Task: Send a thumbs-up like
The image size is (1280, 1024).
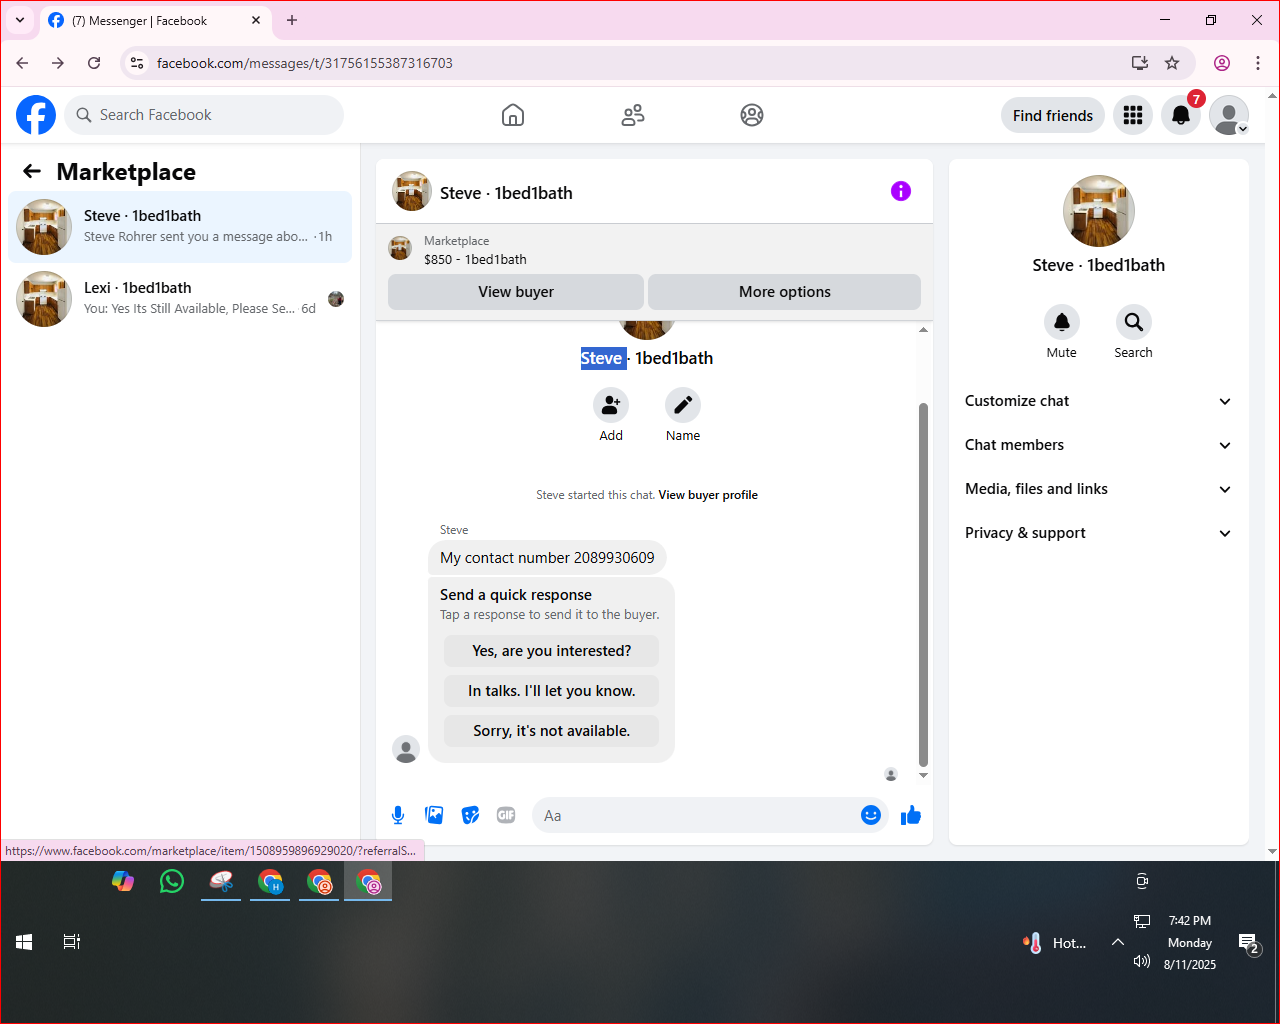Action: coord(911,815)
